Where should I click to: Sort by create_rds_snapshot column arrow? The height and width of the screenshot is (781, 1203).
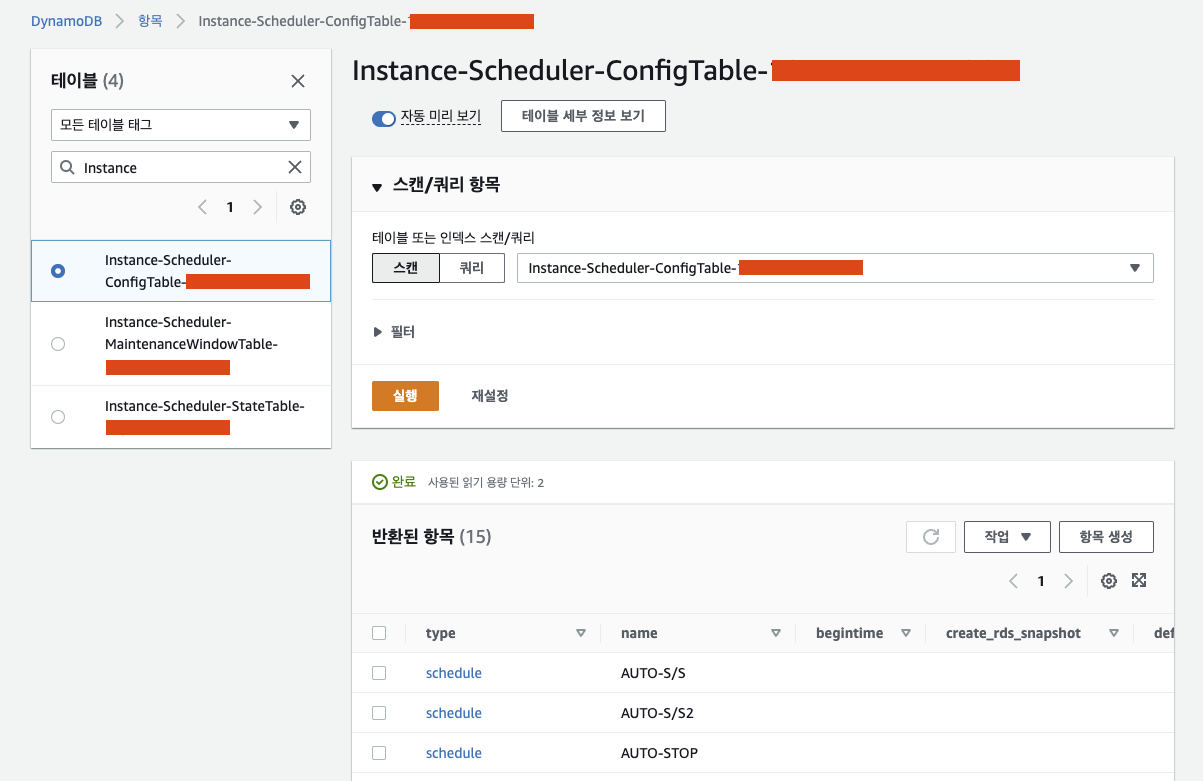1114,633
